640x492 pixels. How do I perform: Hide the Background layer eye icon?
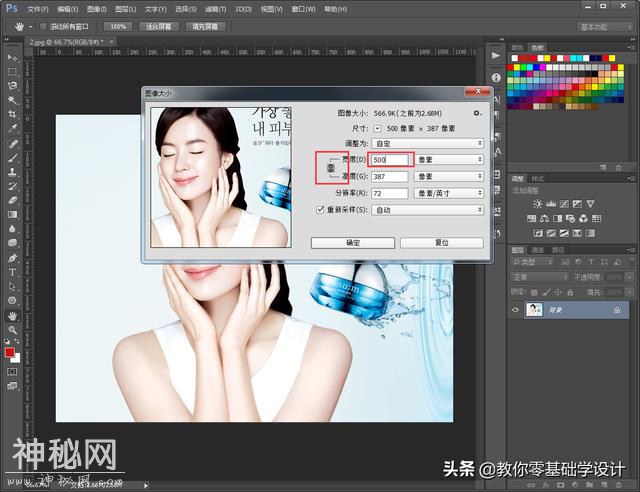[x=515, y=310]
